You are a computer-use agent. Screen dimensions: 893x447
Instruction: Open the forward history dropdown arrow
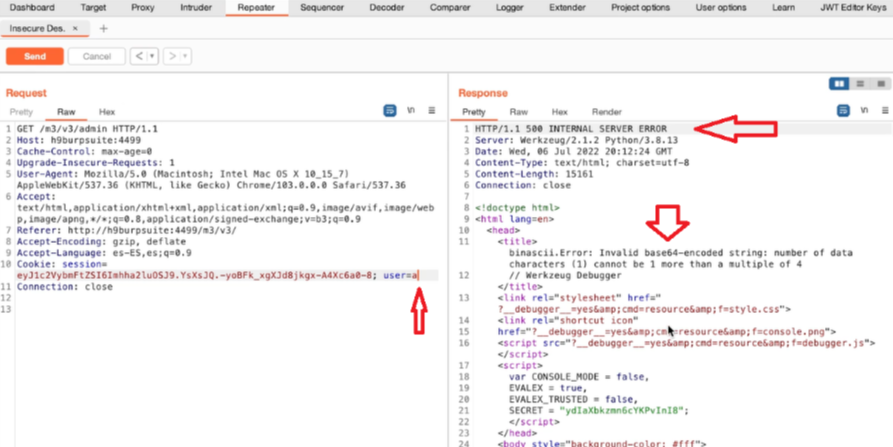(x=186, y=56)
